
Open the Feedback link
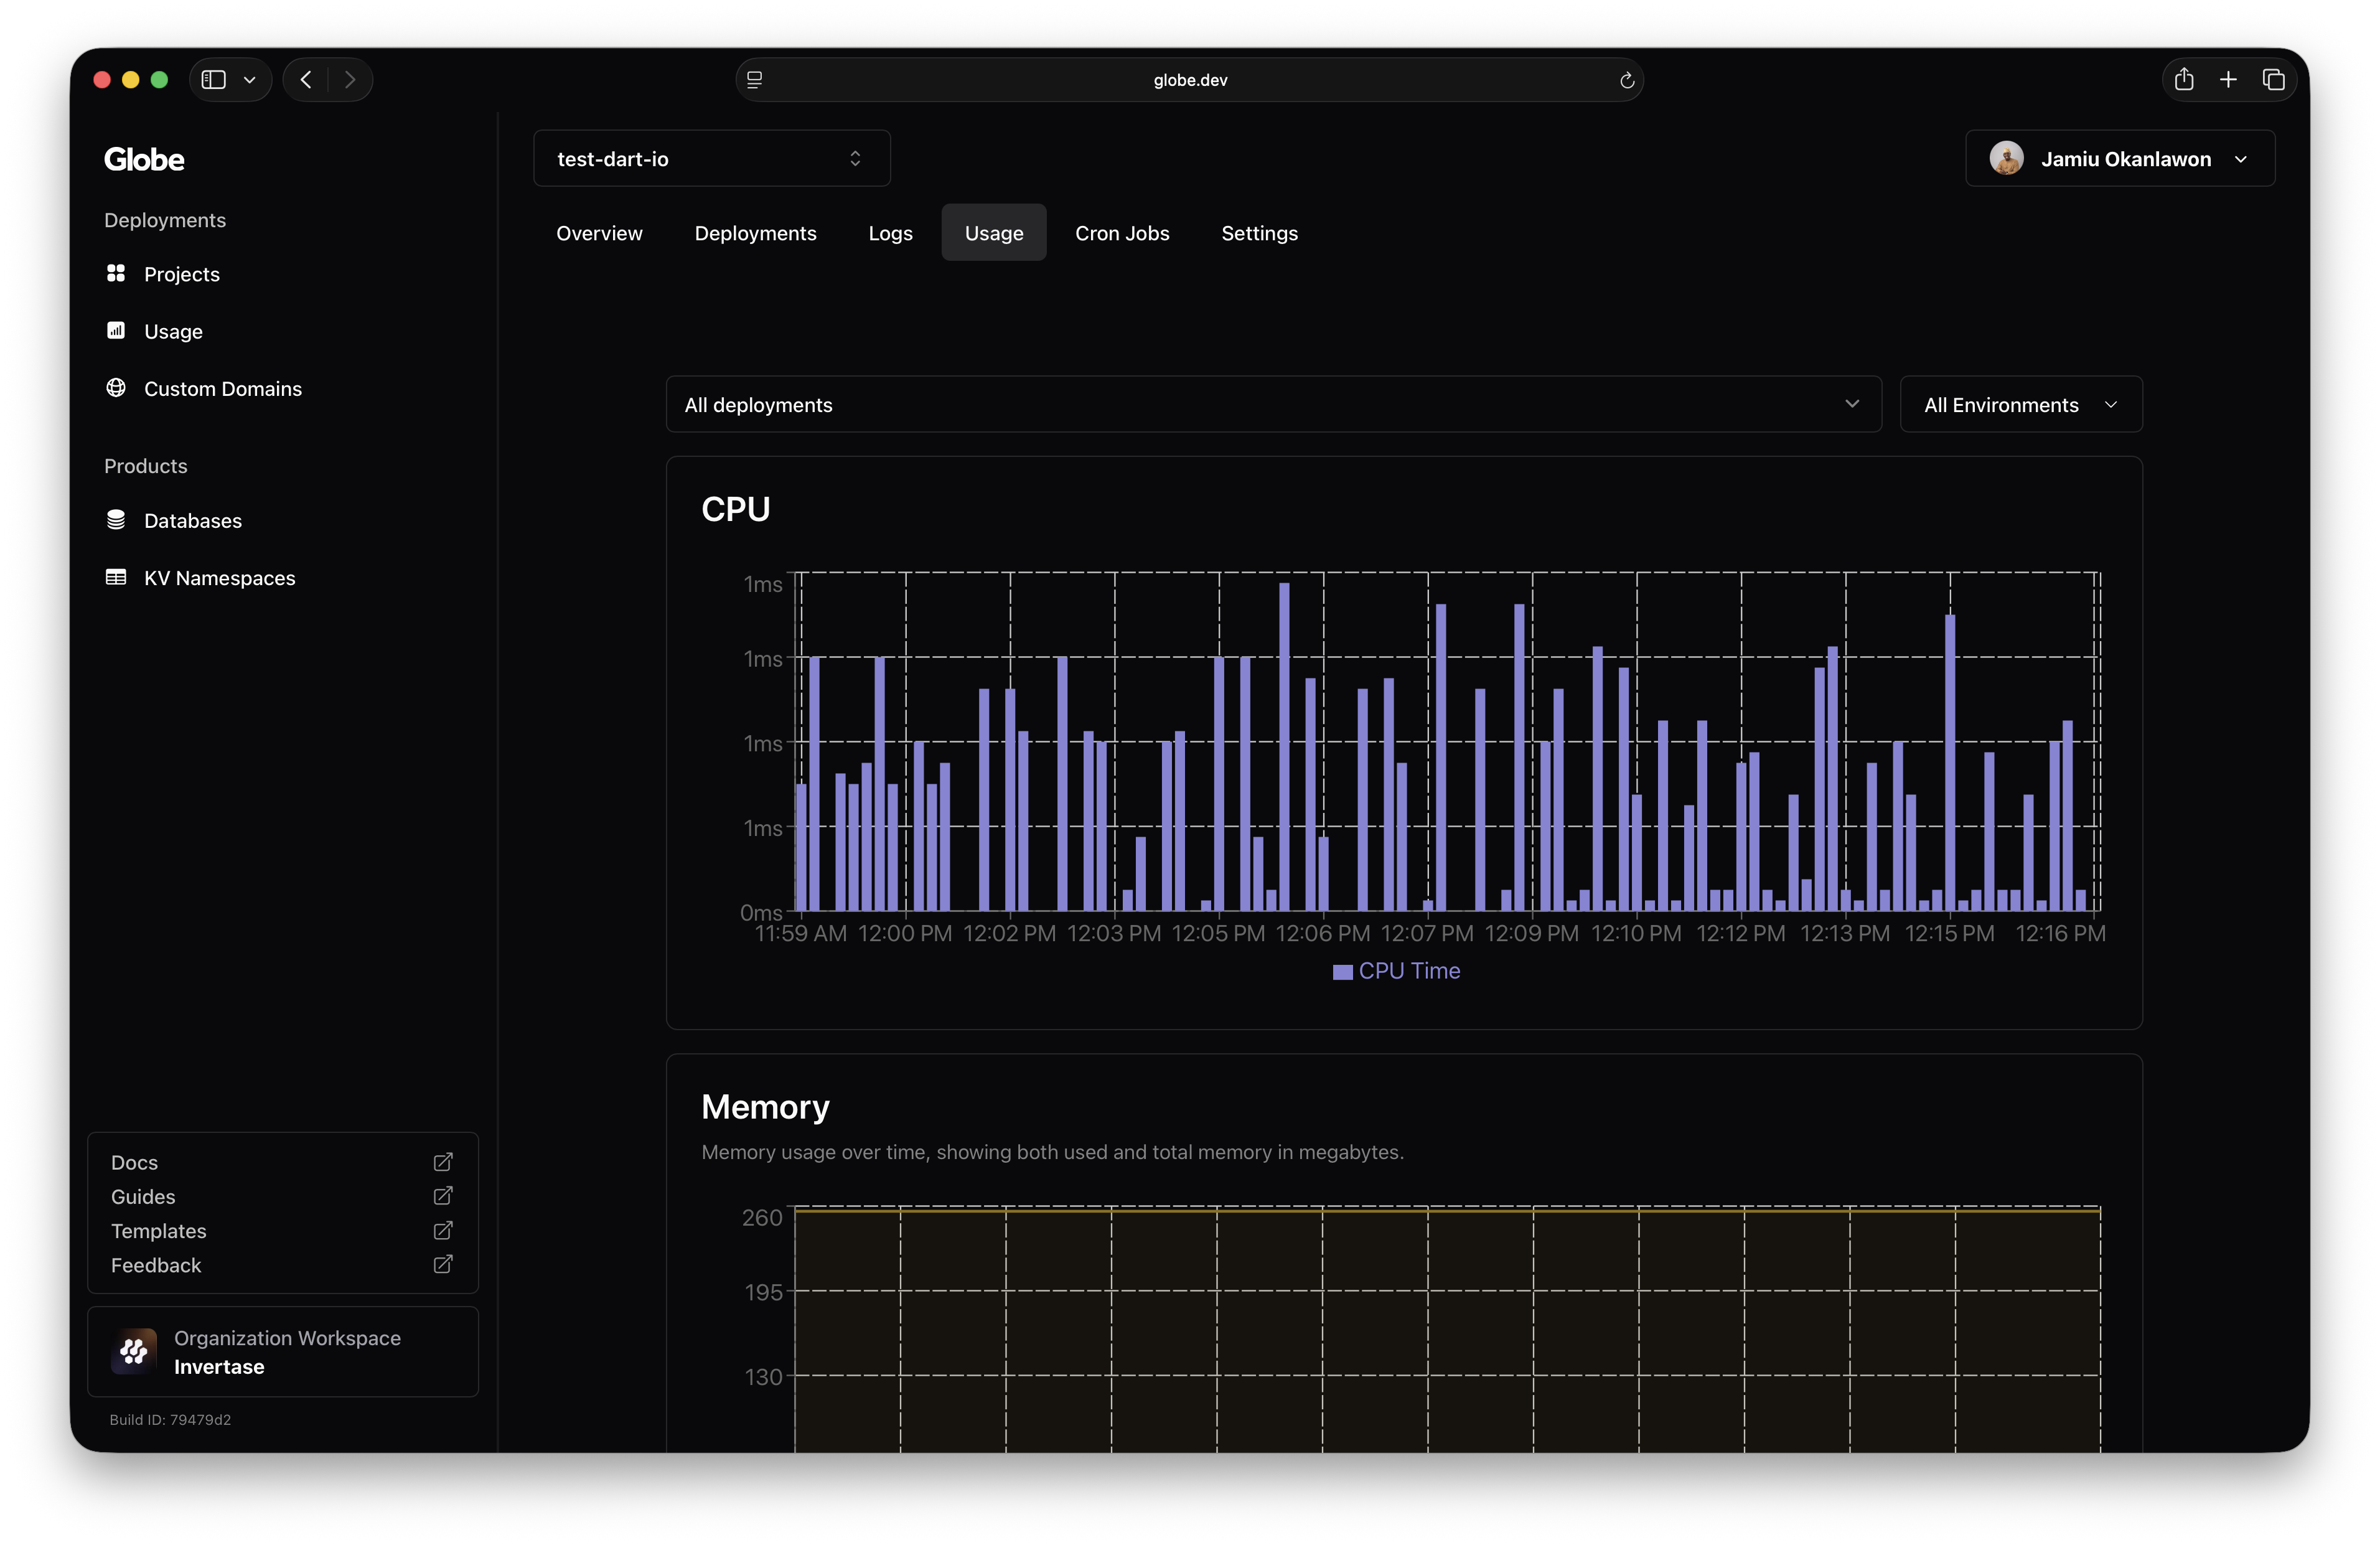pos(156,1265)
